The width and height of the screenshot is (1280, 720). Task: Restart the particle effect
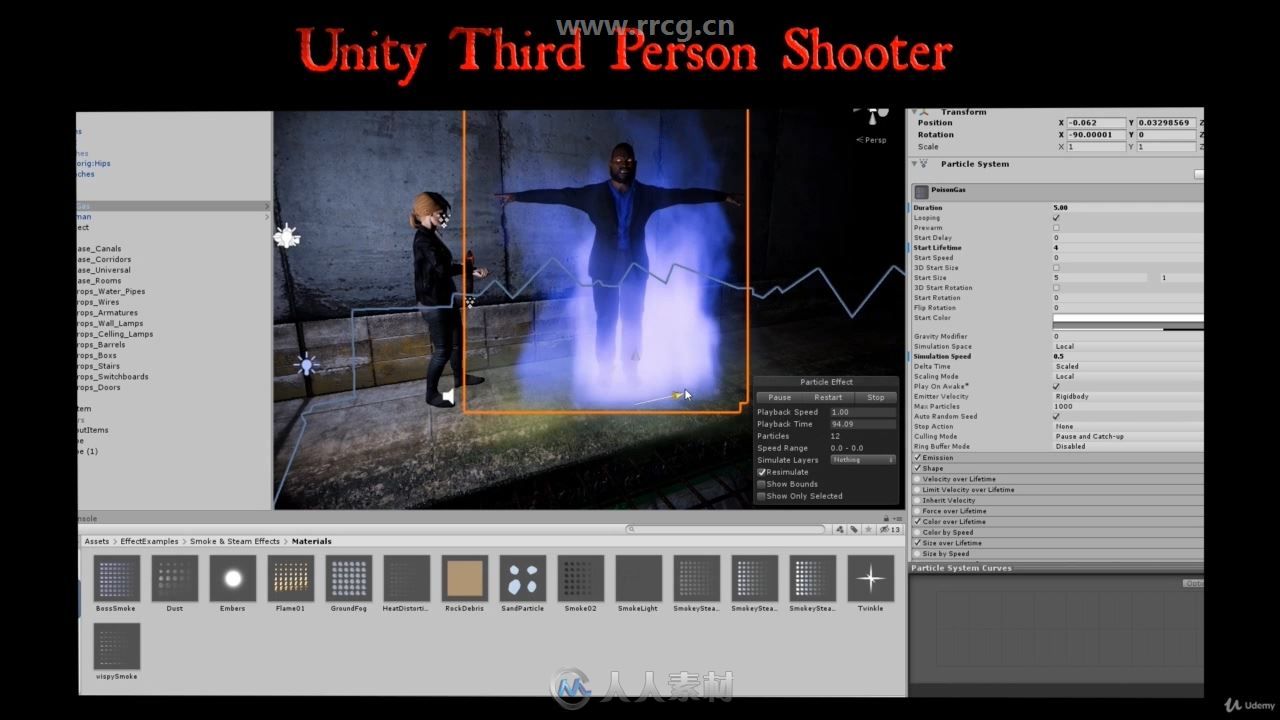coord(828,397)
